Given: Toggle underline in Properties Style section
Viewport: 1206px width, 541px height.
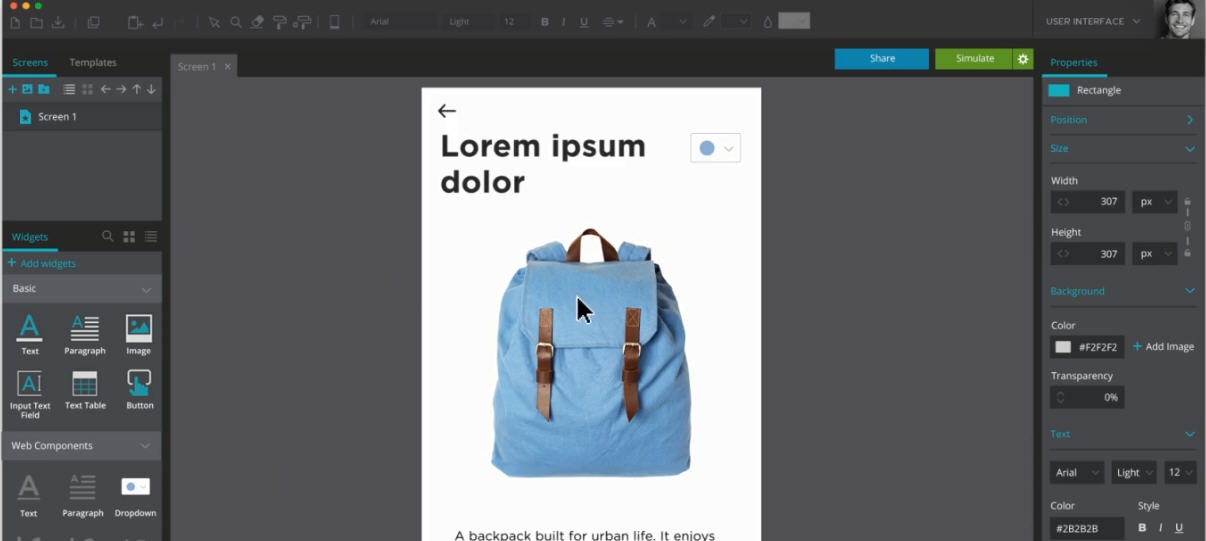Looking at the screenshot, I should tap(1179, 528).
